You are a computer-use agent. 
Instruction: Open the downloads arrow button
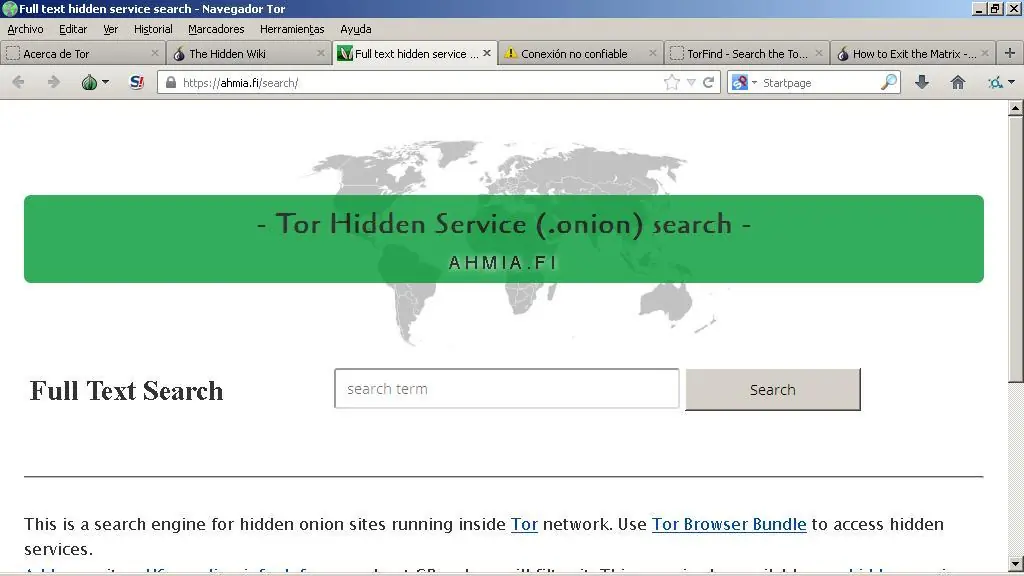pos(921,82)
